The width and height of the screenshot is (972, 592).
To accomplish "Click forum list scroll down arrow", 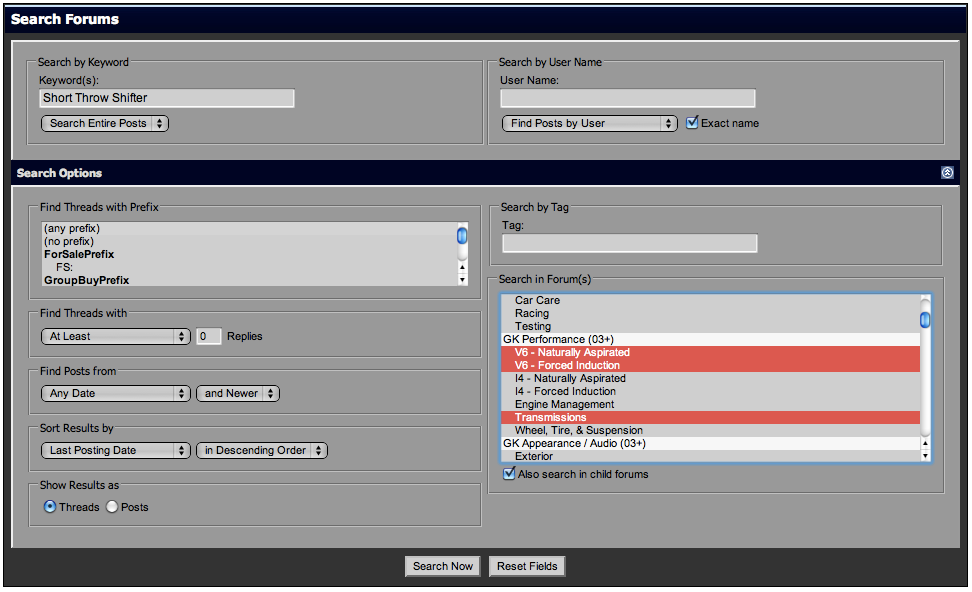I will (x=925, y=456).
